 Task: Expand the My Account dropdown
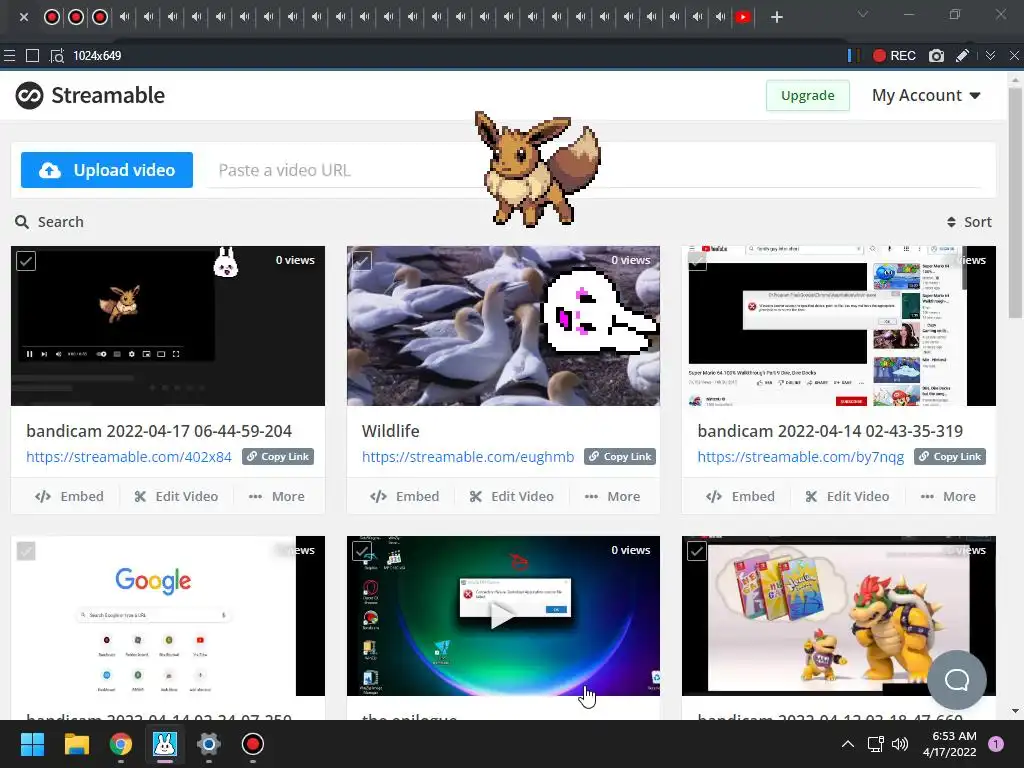(926, 95)
